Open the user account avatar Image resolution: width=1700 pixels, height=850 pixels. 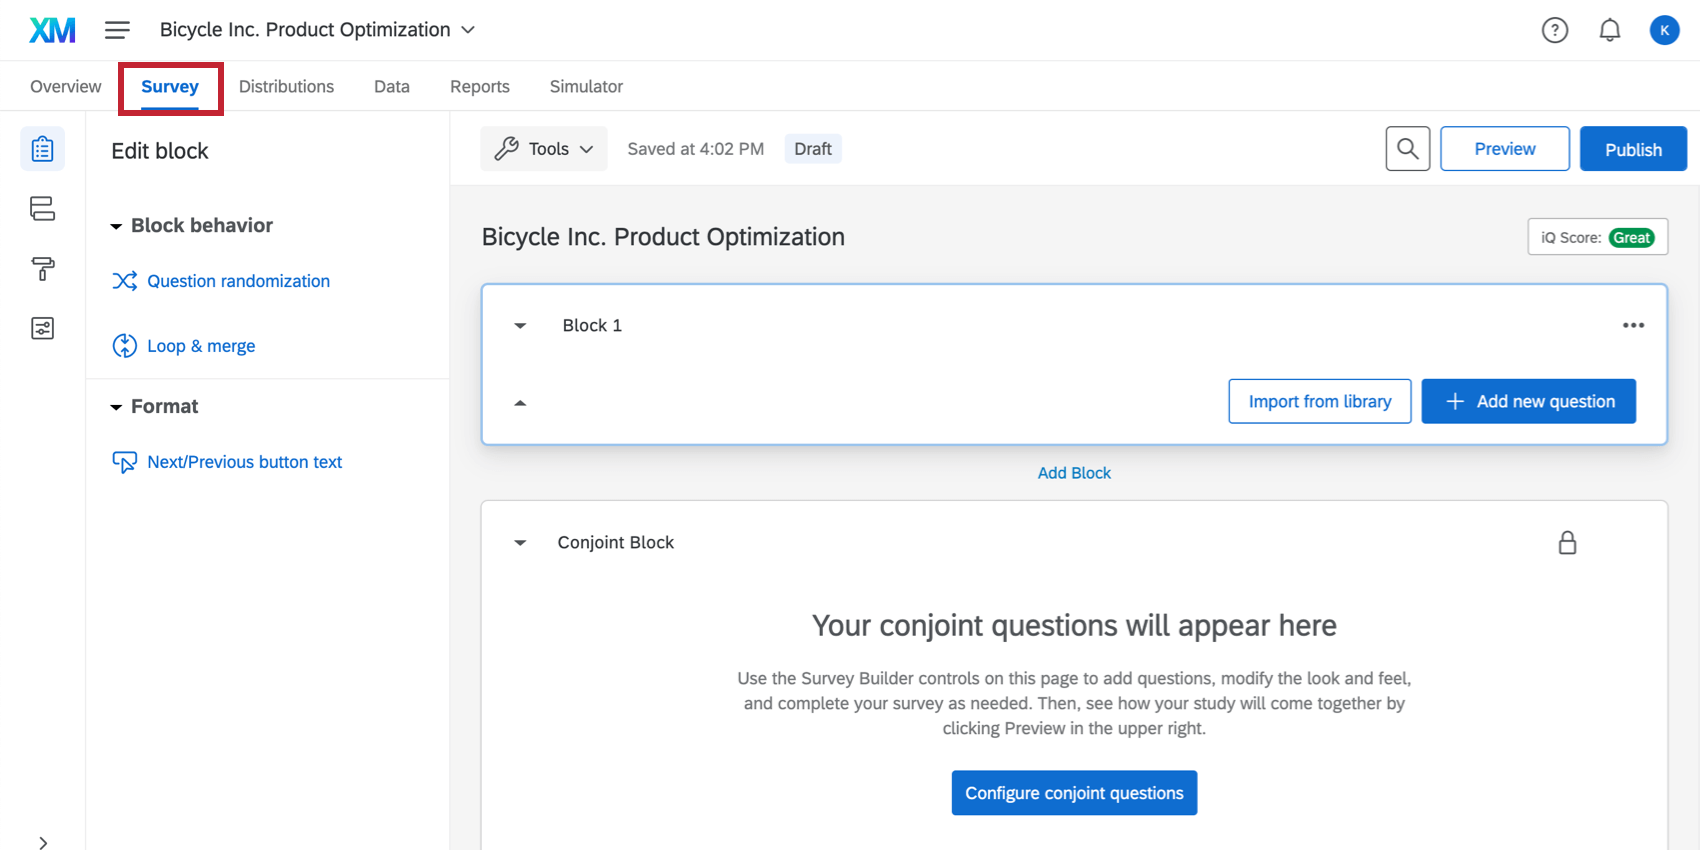[x=1664, y=30]
